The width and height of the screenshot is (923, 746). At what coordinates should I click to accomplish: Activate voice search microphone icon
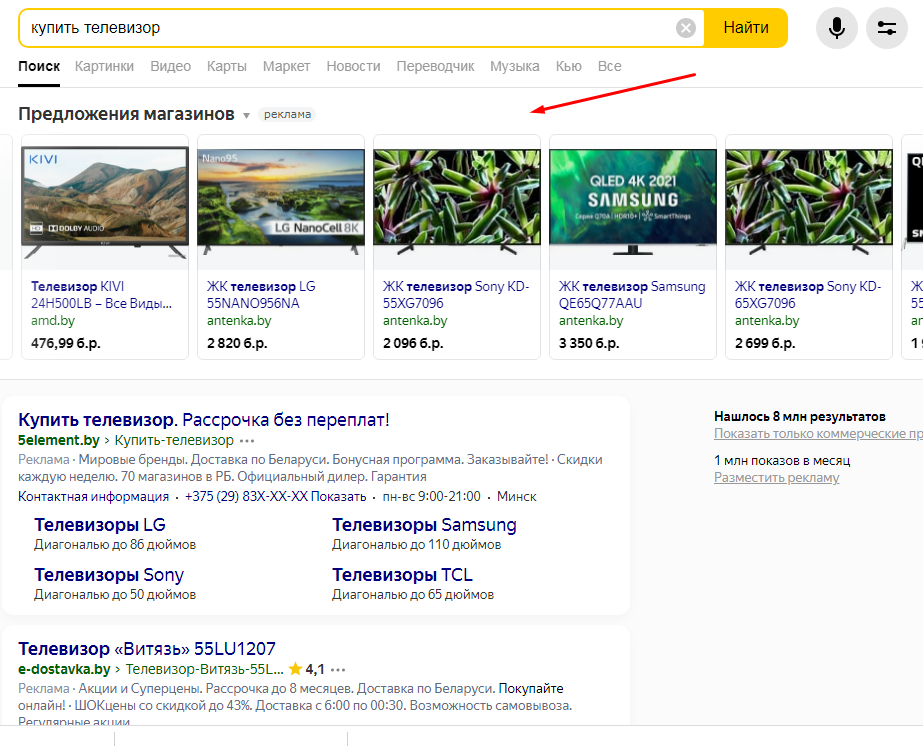coord(837,28)
